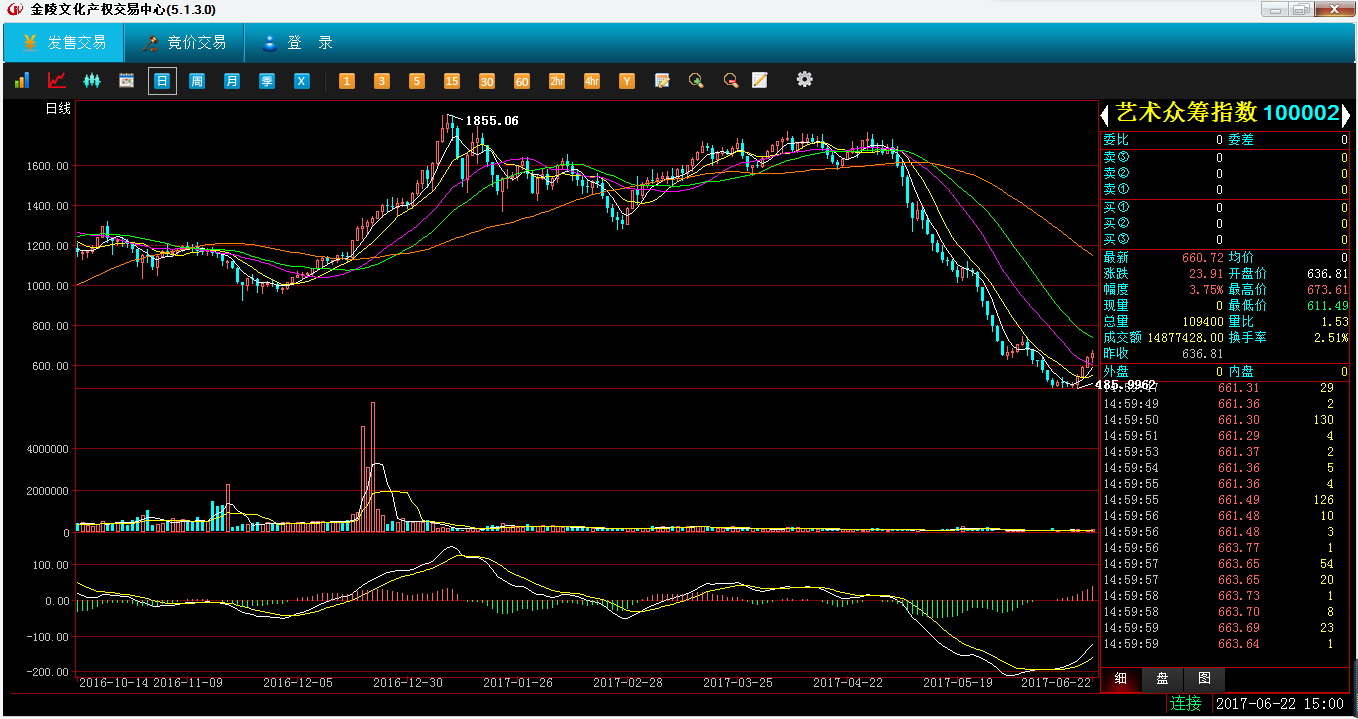Click the orange Y period button
The width and height of the screenshot is (1358, 719).
[x=627, y=81]
